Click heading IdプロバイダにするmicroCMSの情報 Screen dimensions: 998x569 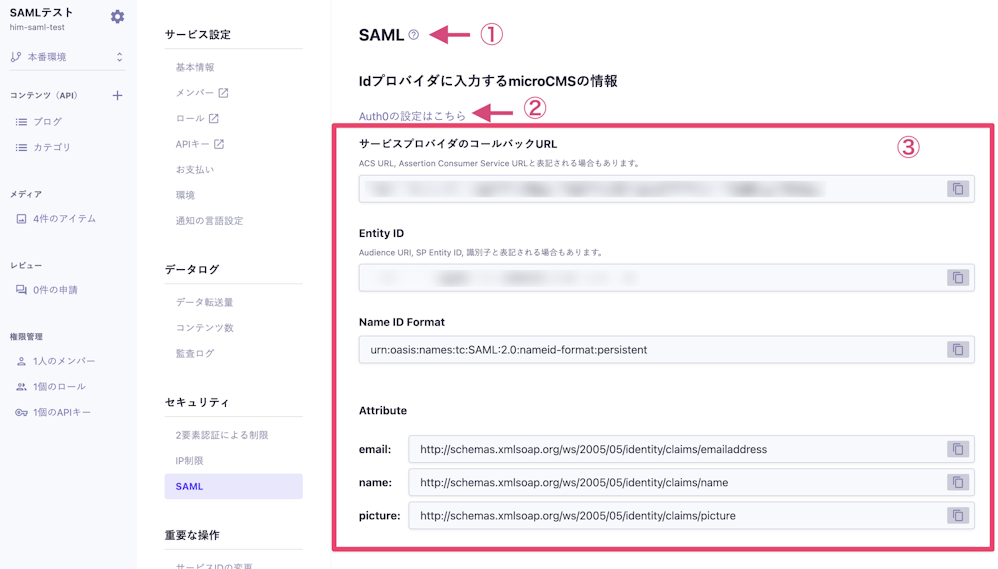(488, 81)
